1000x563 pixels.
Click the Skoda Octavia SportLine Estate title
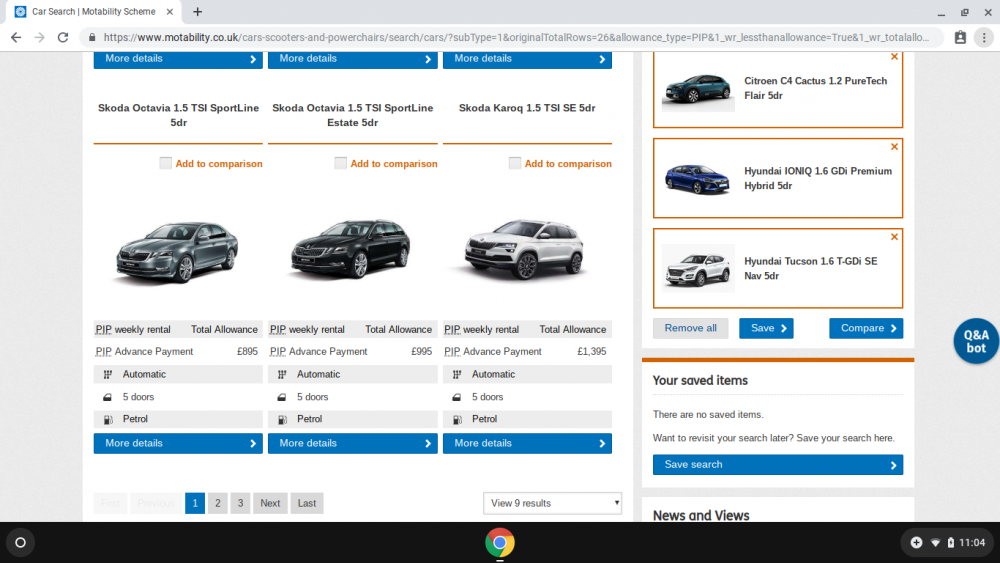pos(353,115)
